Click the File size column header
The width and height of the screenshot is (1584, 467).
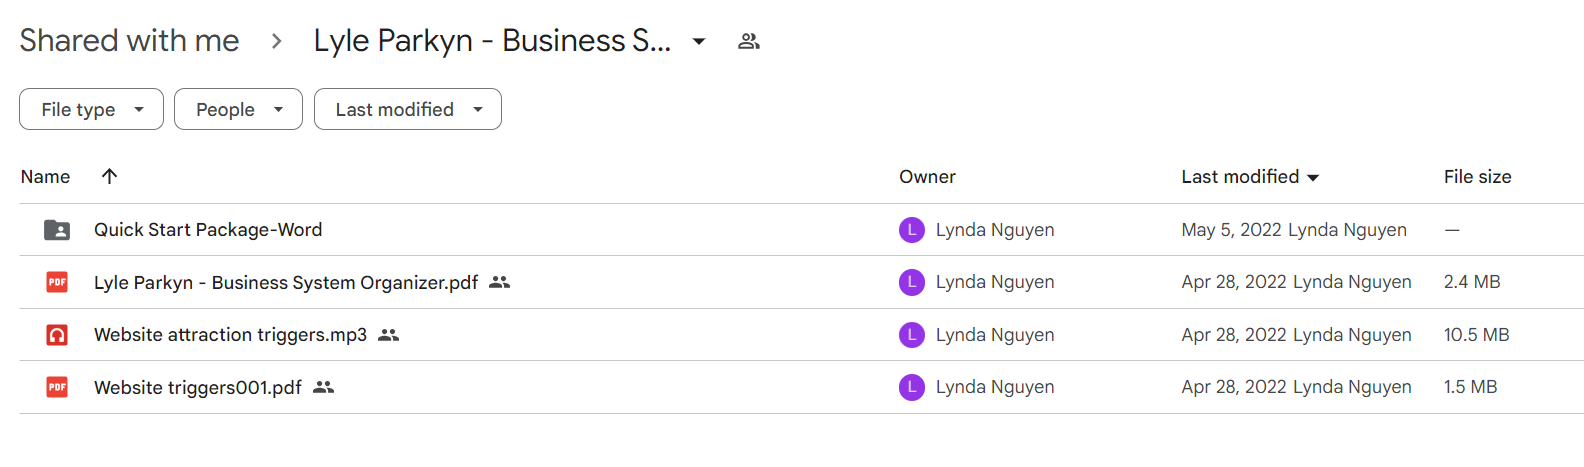(1477, 177)
